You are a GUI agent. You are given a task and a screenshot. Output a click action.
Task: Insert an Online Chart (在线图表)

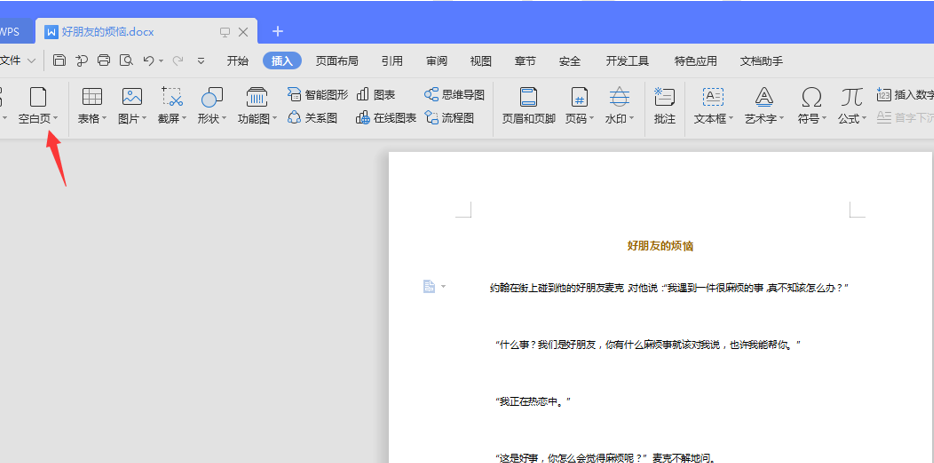[x=386, y=118]
